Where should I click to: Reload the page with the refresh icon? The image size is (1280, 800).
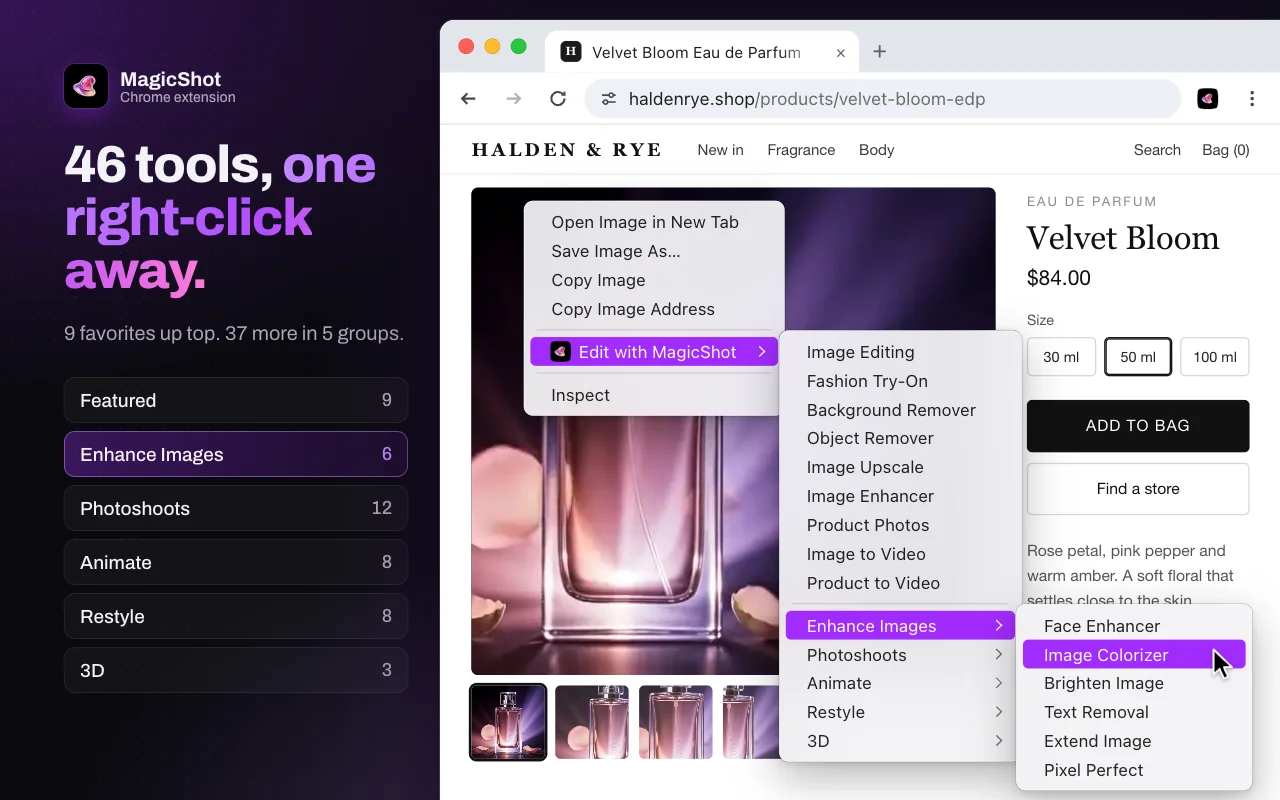559,99
